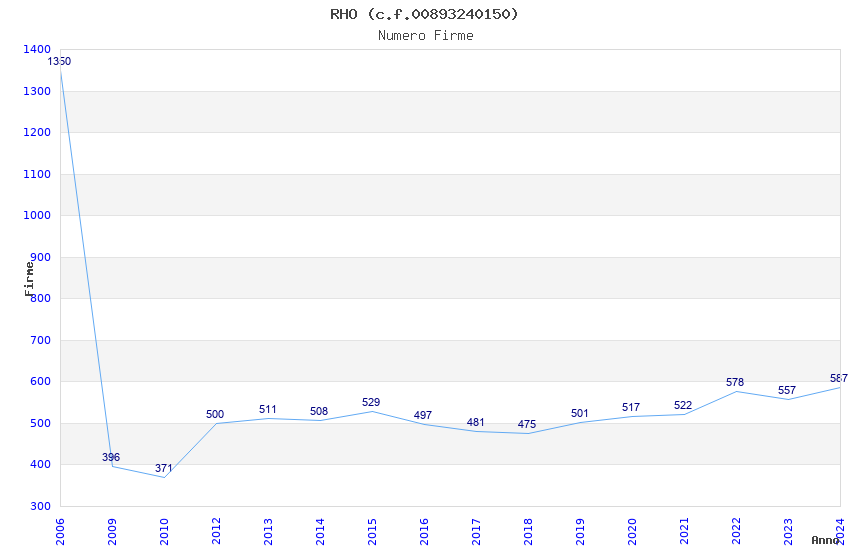Click the 2016 x-axis year label
This screenshot has height=550, width=850.
click(424, 532)
